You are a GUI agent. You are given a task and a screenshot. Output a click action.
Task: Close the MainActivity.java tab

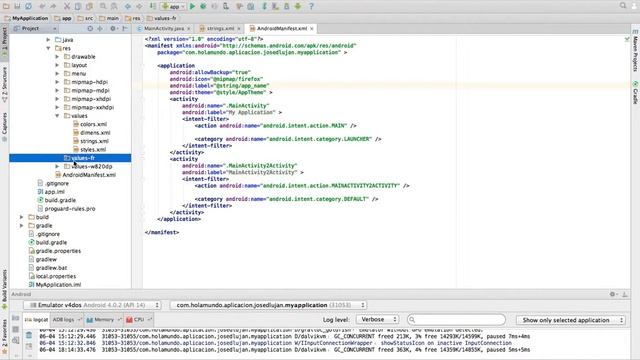[189, 29]
